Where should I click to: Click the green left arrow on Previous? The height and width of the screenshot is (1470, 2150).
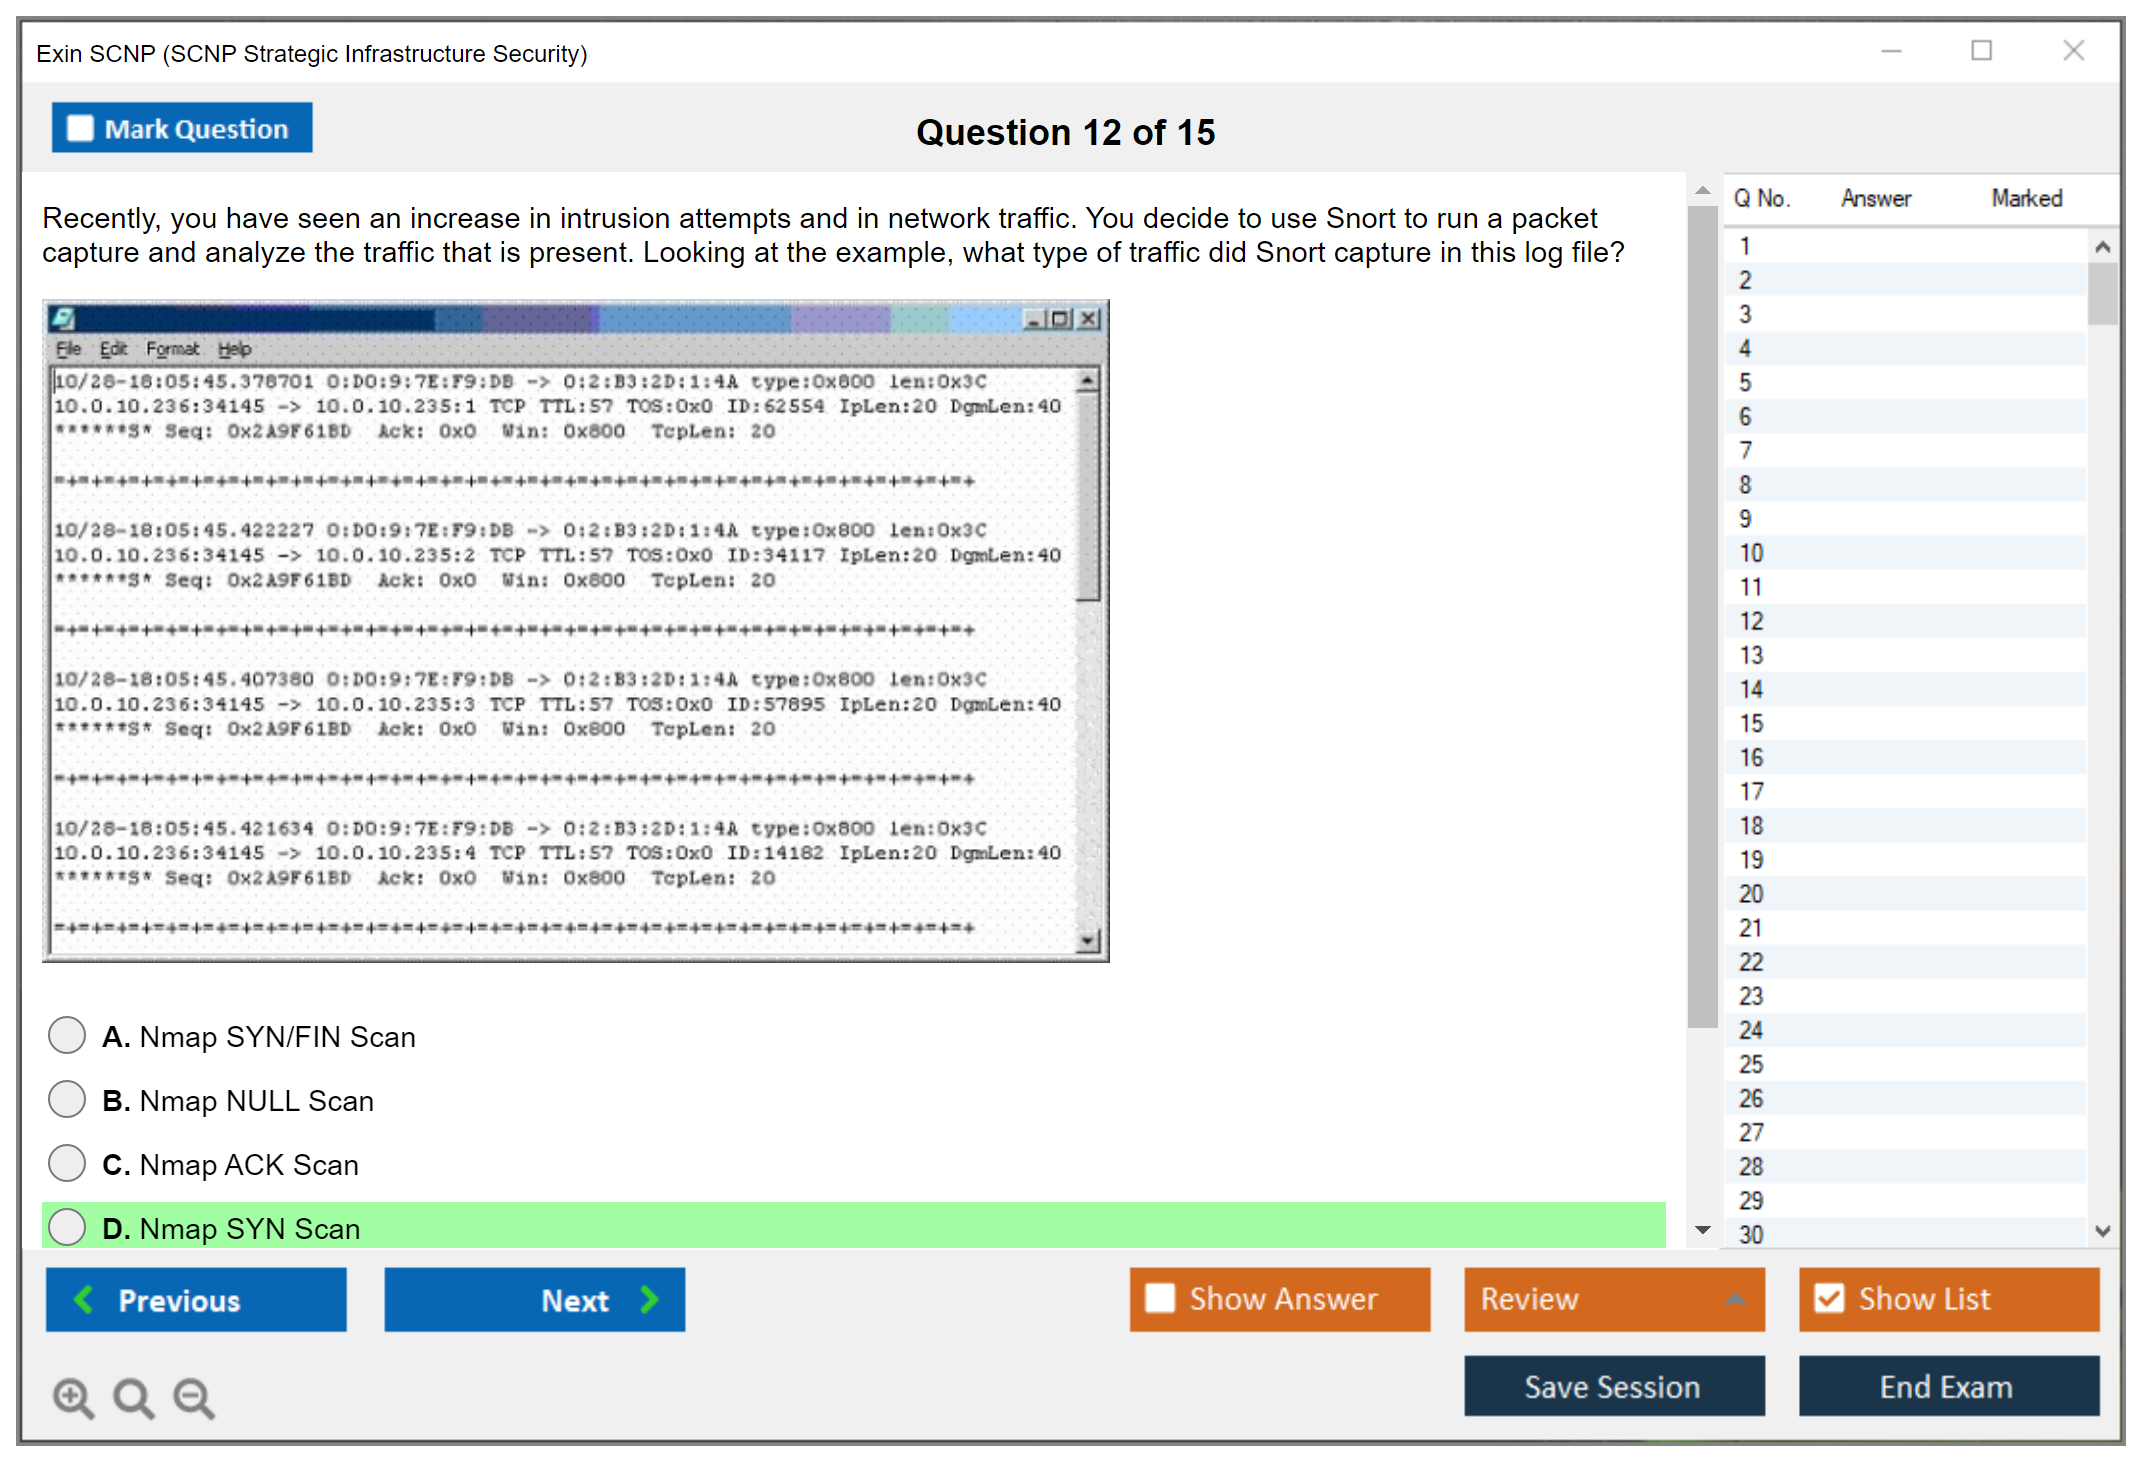(x=84, y=1299)
